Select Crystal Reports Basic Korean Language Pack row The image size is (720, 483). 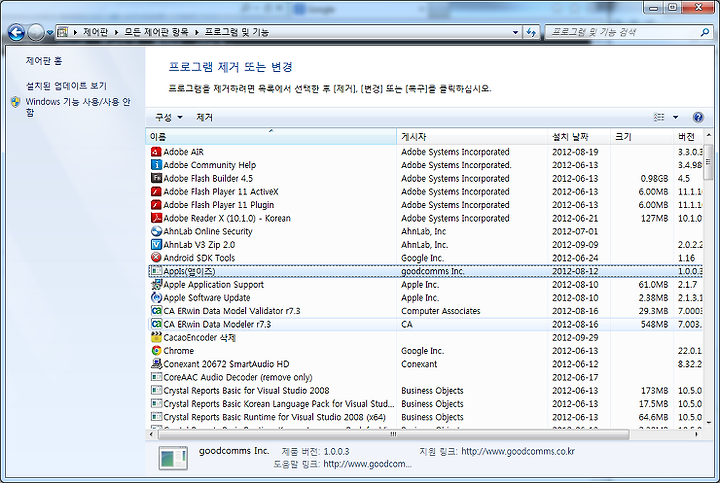coord(426,404)
